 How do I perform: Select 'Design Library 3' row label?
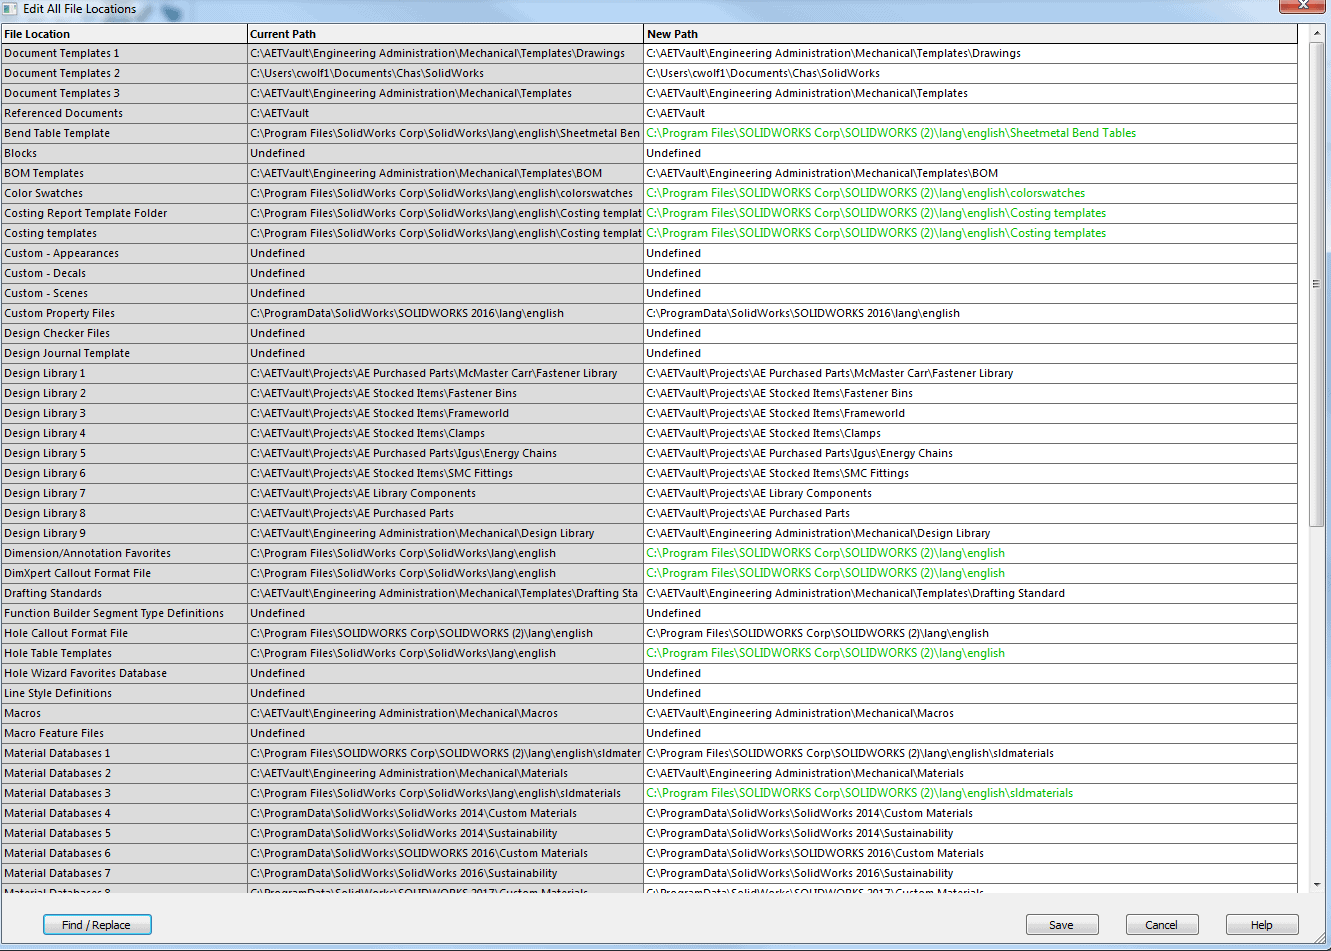tap(124, 413)
